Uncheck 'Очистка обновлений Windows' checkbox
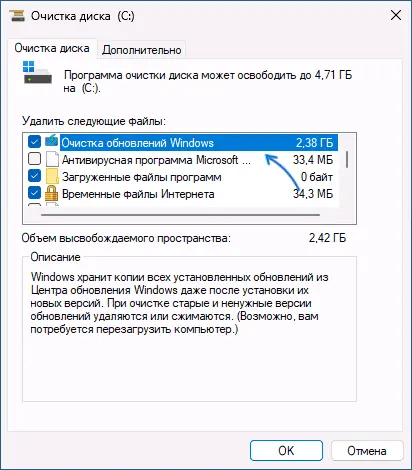 pos(34,142)
